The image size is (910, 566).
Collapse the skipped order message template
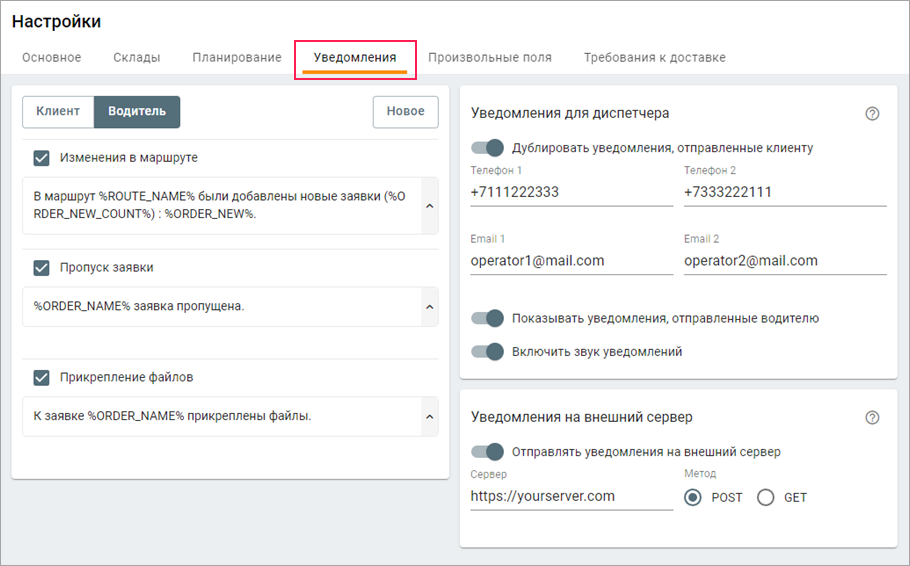[429, 307]
